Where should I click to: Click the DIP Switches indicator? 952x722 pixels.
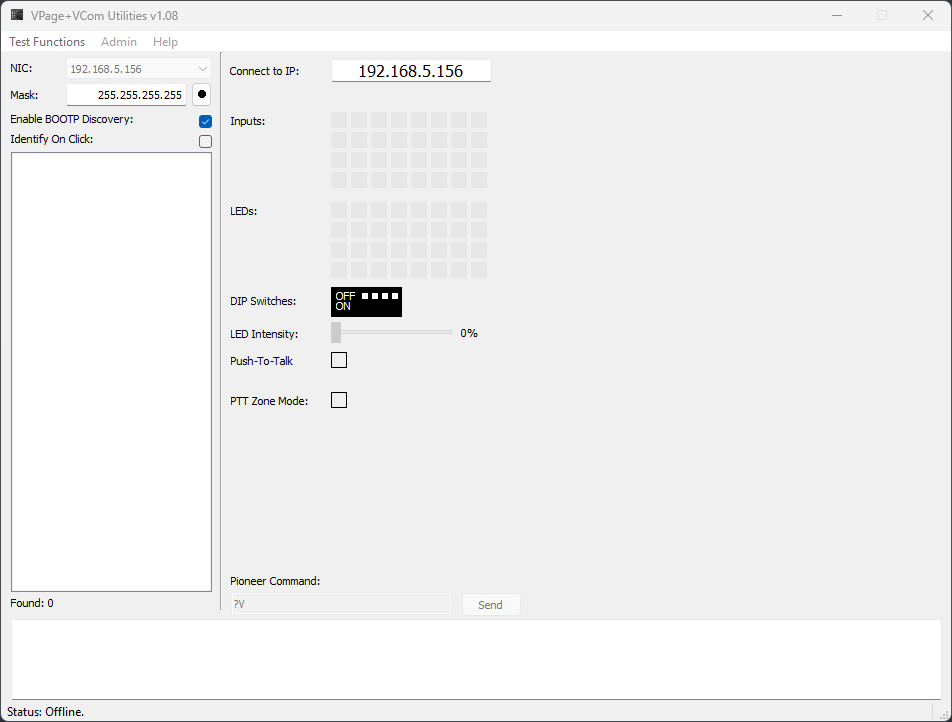(x=366, y=302)
